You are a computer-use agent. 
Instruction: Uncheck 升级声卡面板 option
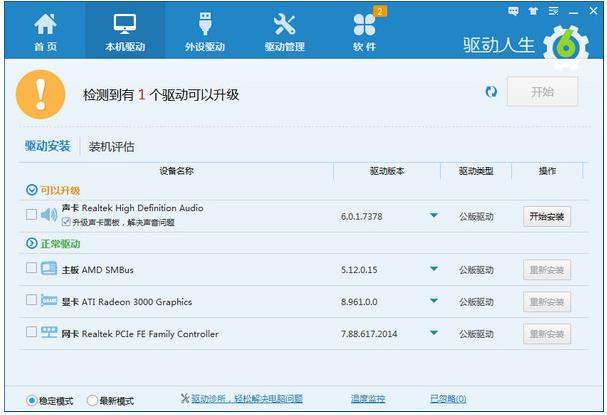tap(66, 222)
